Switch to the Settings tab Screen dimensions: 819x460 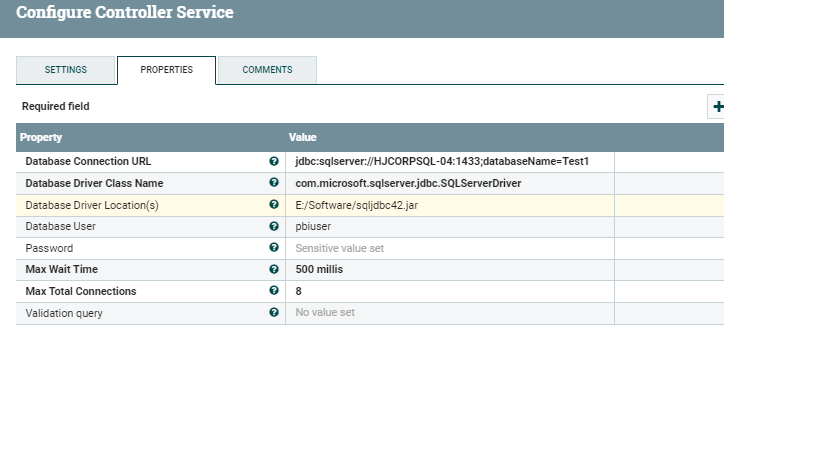point(66,70)
